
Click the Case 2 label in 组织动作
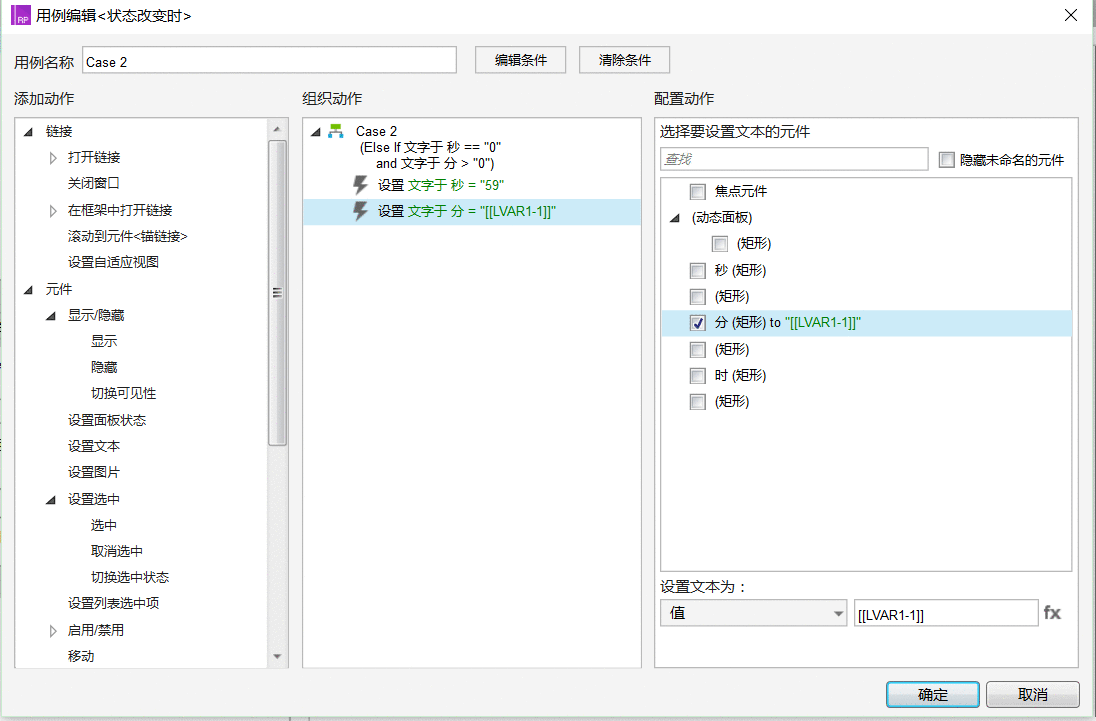pos(376,131)
